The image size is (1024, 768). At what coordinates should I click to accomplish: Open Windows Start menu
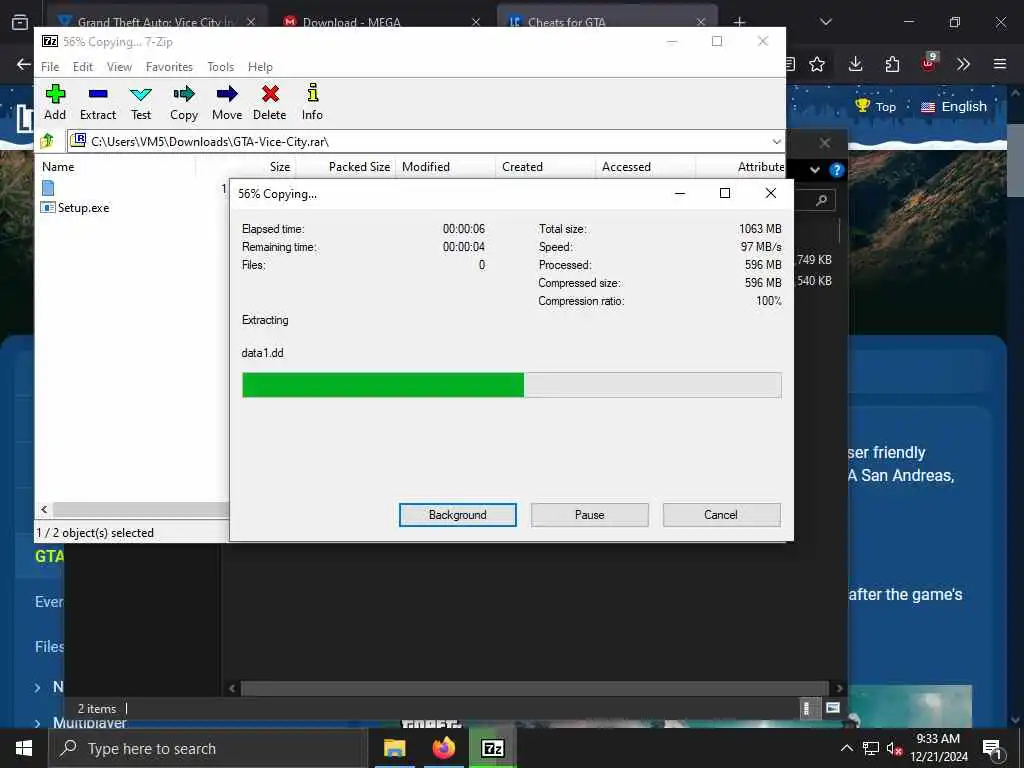[24, 748]
